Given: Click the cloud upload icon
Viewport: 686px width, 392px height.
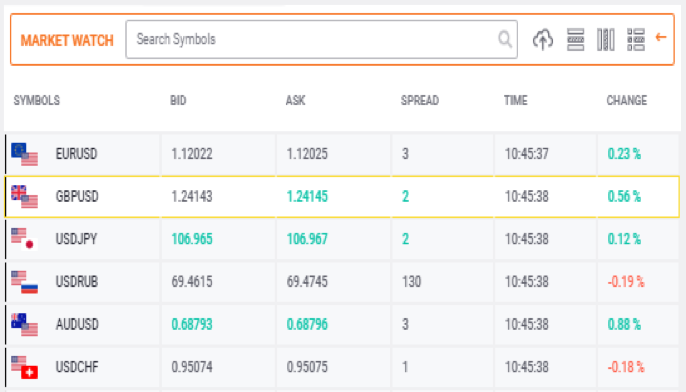Looking at the screenshot, I should coord(542,39).
